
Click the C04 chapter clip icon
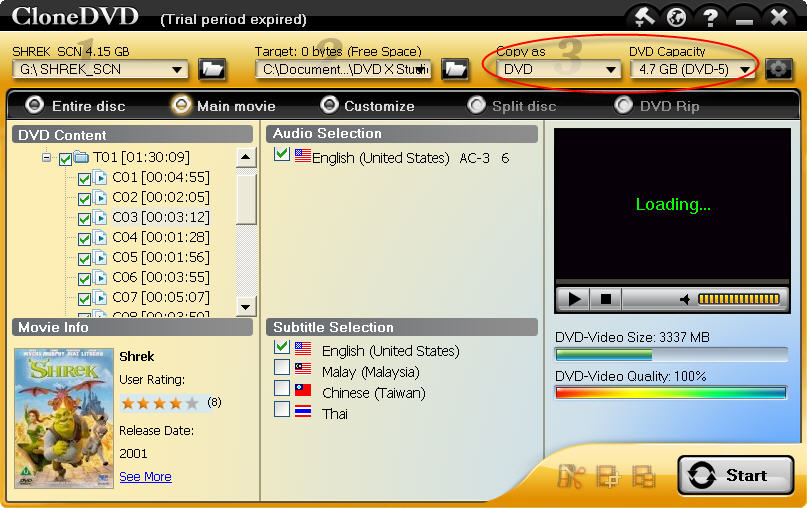pyautogui.click(x=100, y=237)
